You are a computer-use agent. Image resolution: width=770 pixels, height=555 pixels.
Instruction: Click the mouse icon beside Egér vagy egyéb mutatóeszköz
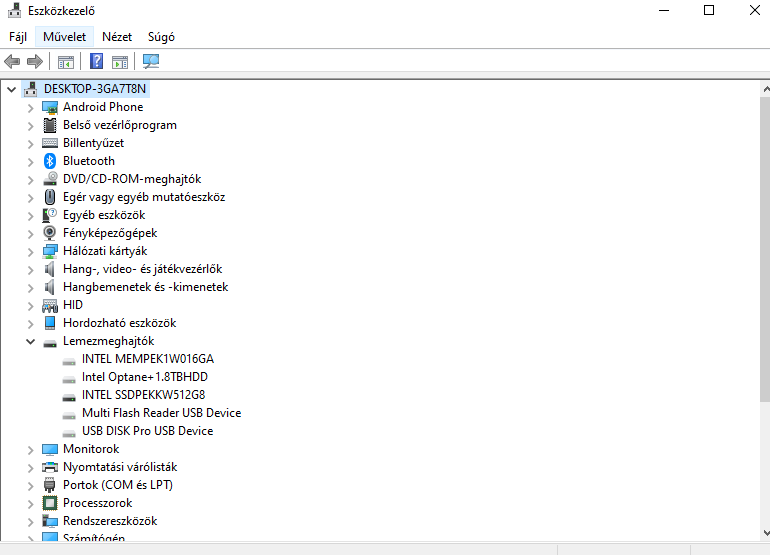(x=50, y=197)
